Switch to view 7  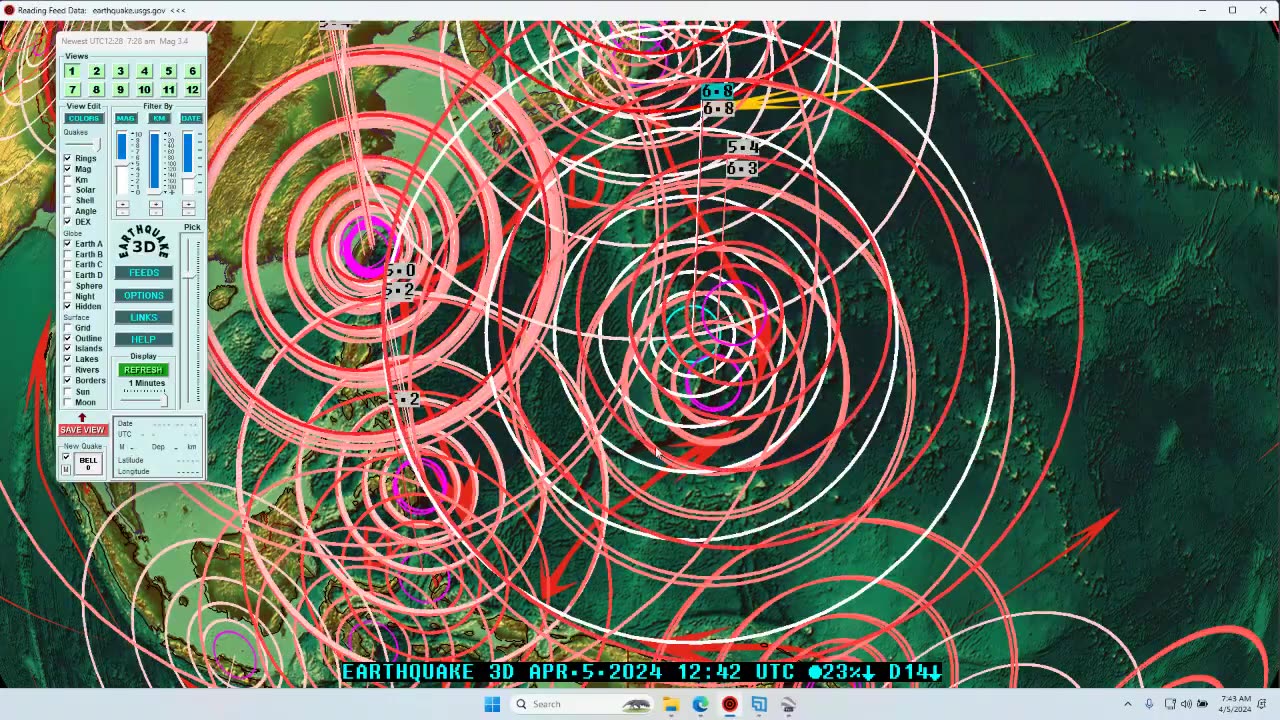click(72, 90)
